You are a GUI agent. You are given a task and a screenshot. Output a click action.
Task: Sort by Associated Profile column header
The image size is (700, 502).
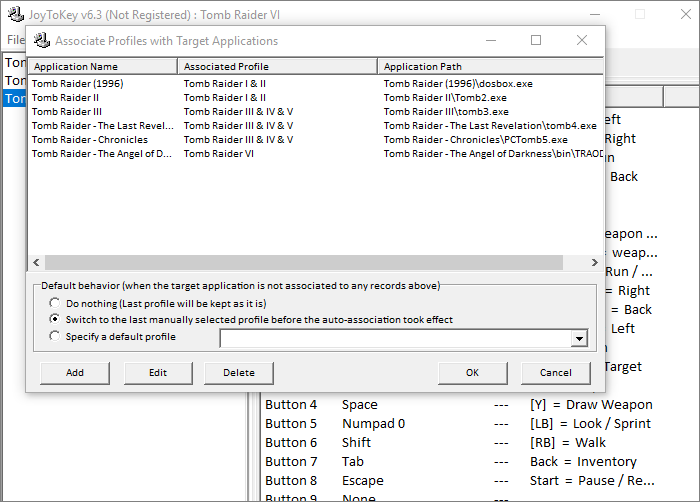coord(278,66)
